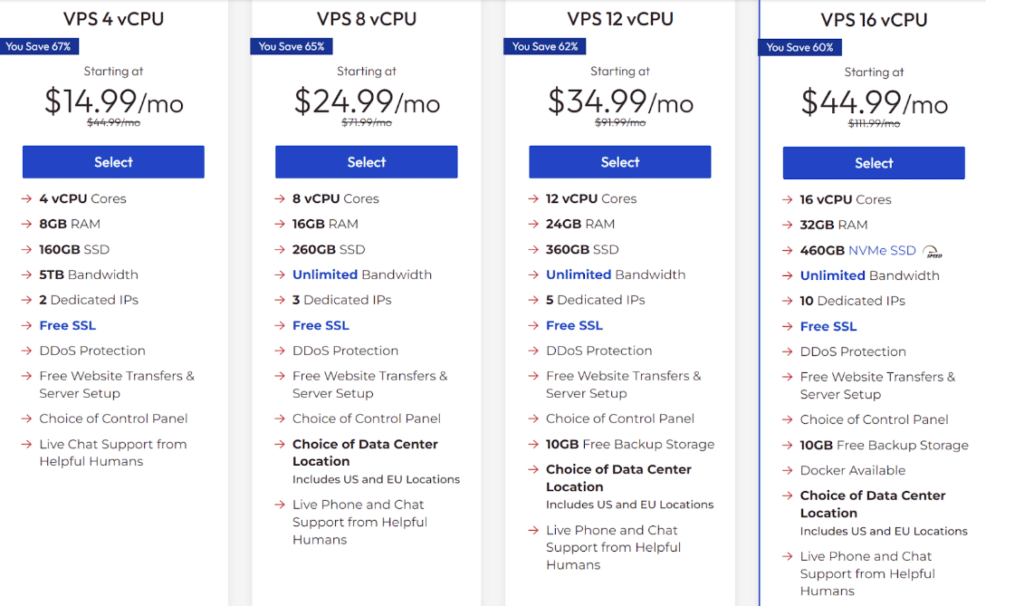Choose the VPS 16 vCPU Select button
This screenshot has height=606, width=1024.
tap(873, 163)
